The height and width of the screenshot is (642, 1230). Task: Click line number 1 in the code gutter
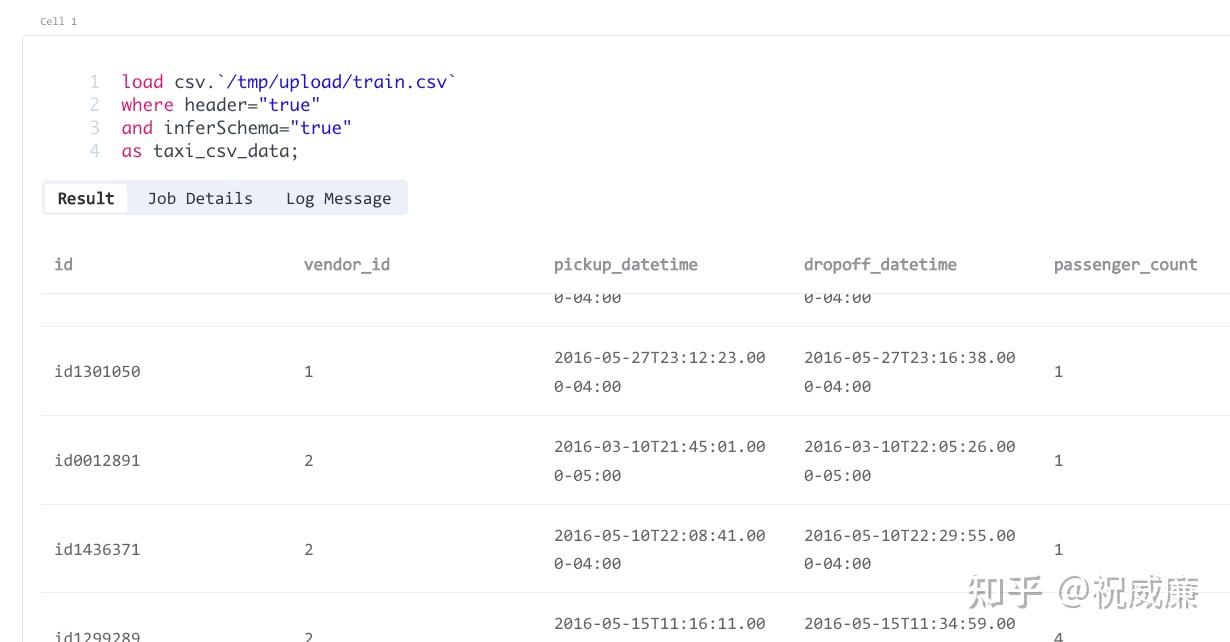95,82
